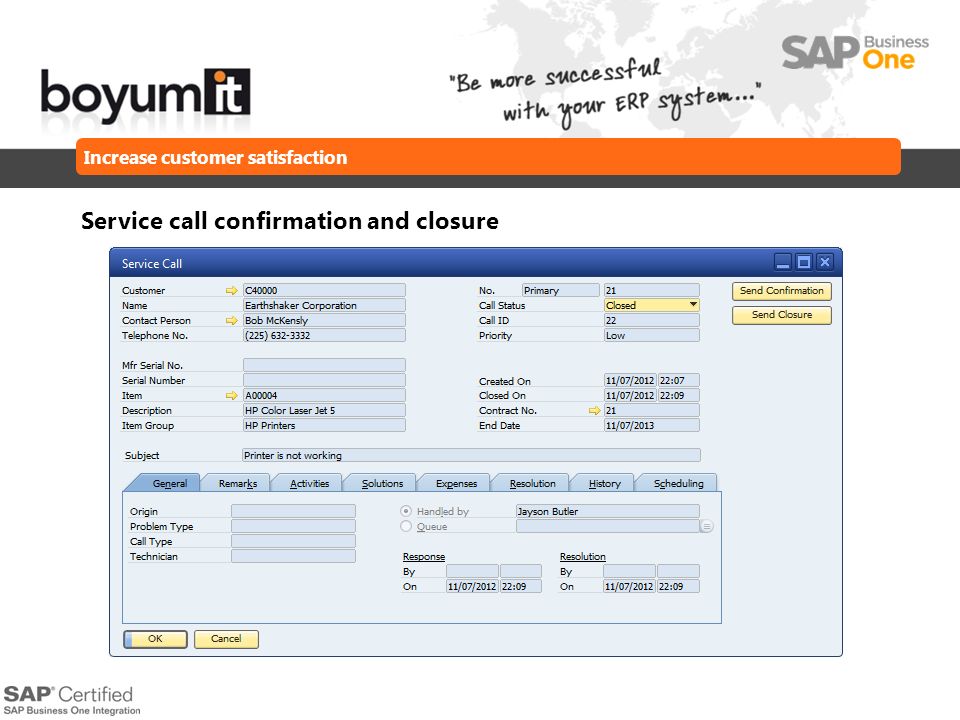Click the empty Technician field

293,556
